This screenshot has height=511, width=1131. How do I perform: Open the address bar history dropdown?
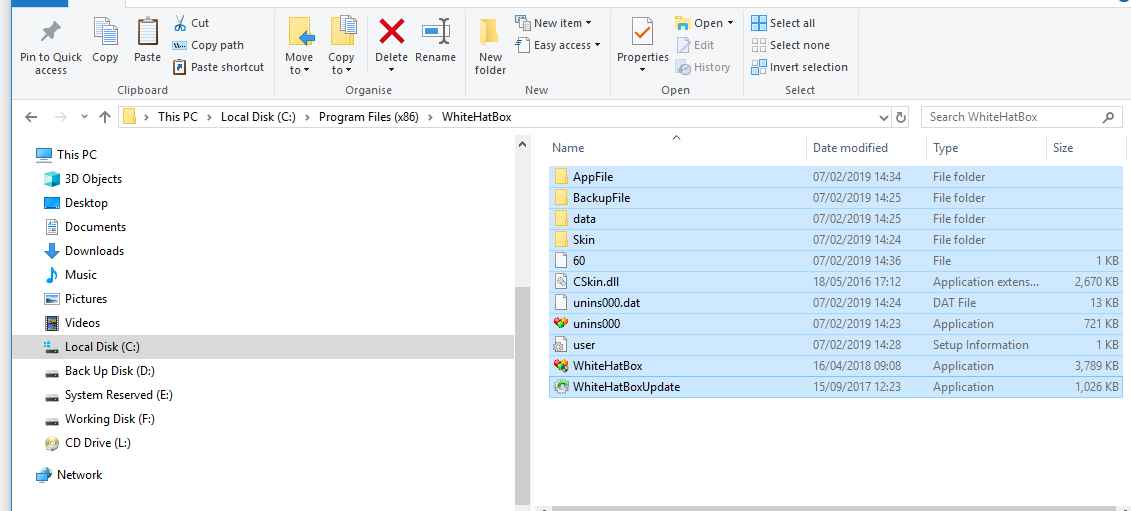pos(882,117)
